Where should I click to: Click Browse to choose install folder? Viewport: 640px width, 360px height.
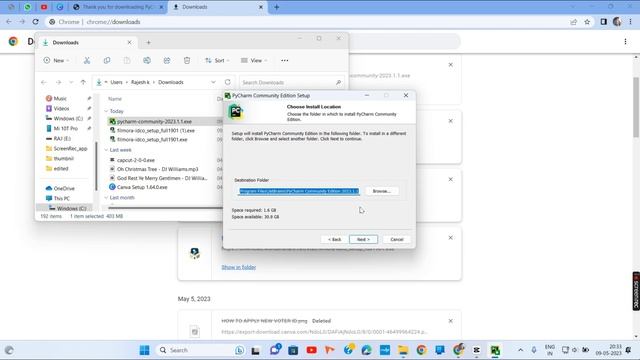click(381, 191)
